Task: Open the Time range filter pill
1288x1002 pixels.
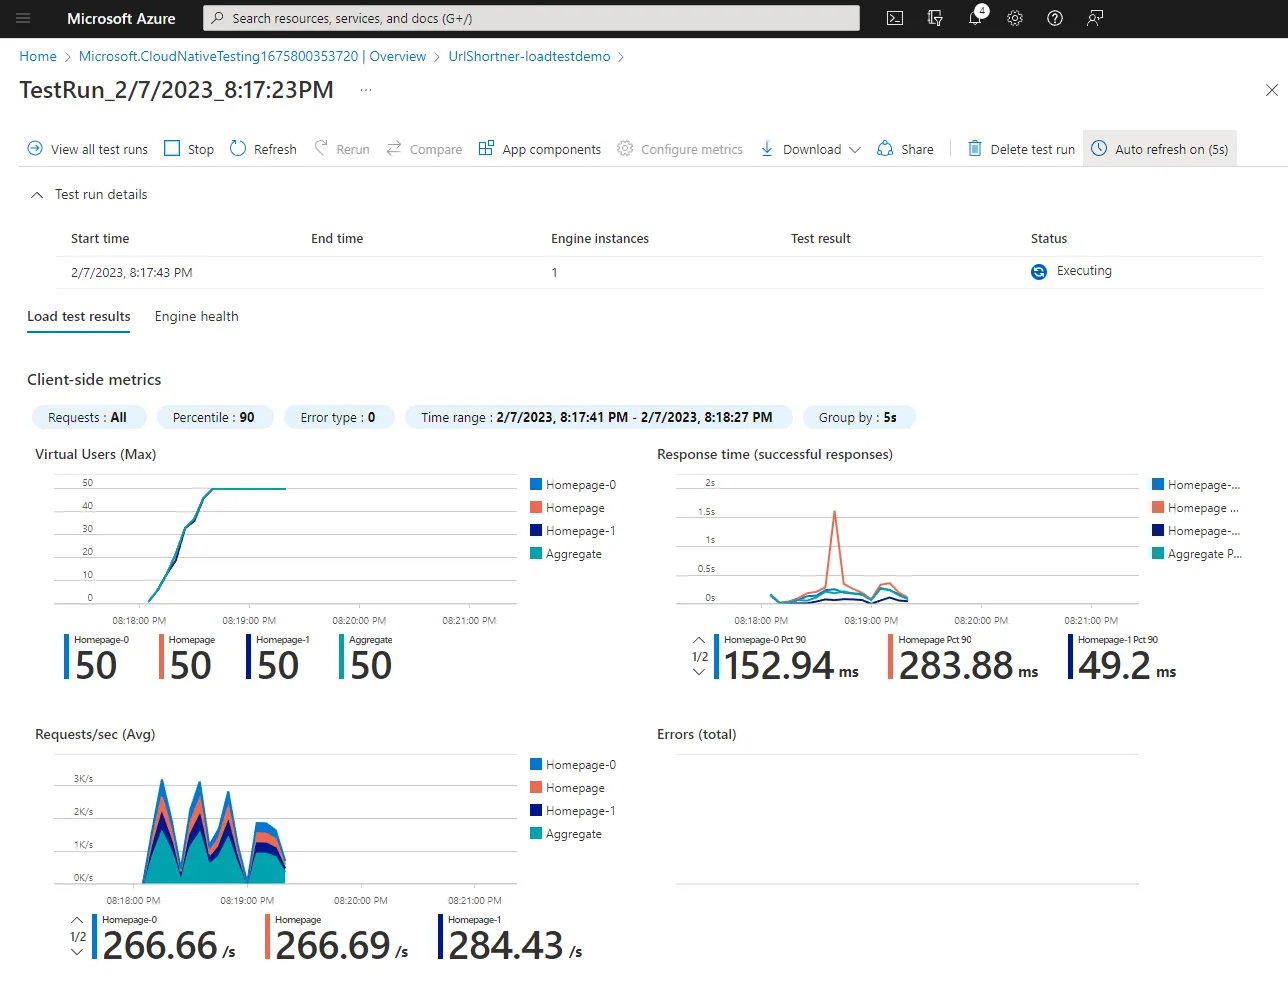Action: tap(598, 417)
